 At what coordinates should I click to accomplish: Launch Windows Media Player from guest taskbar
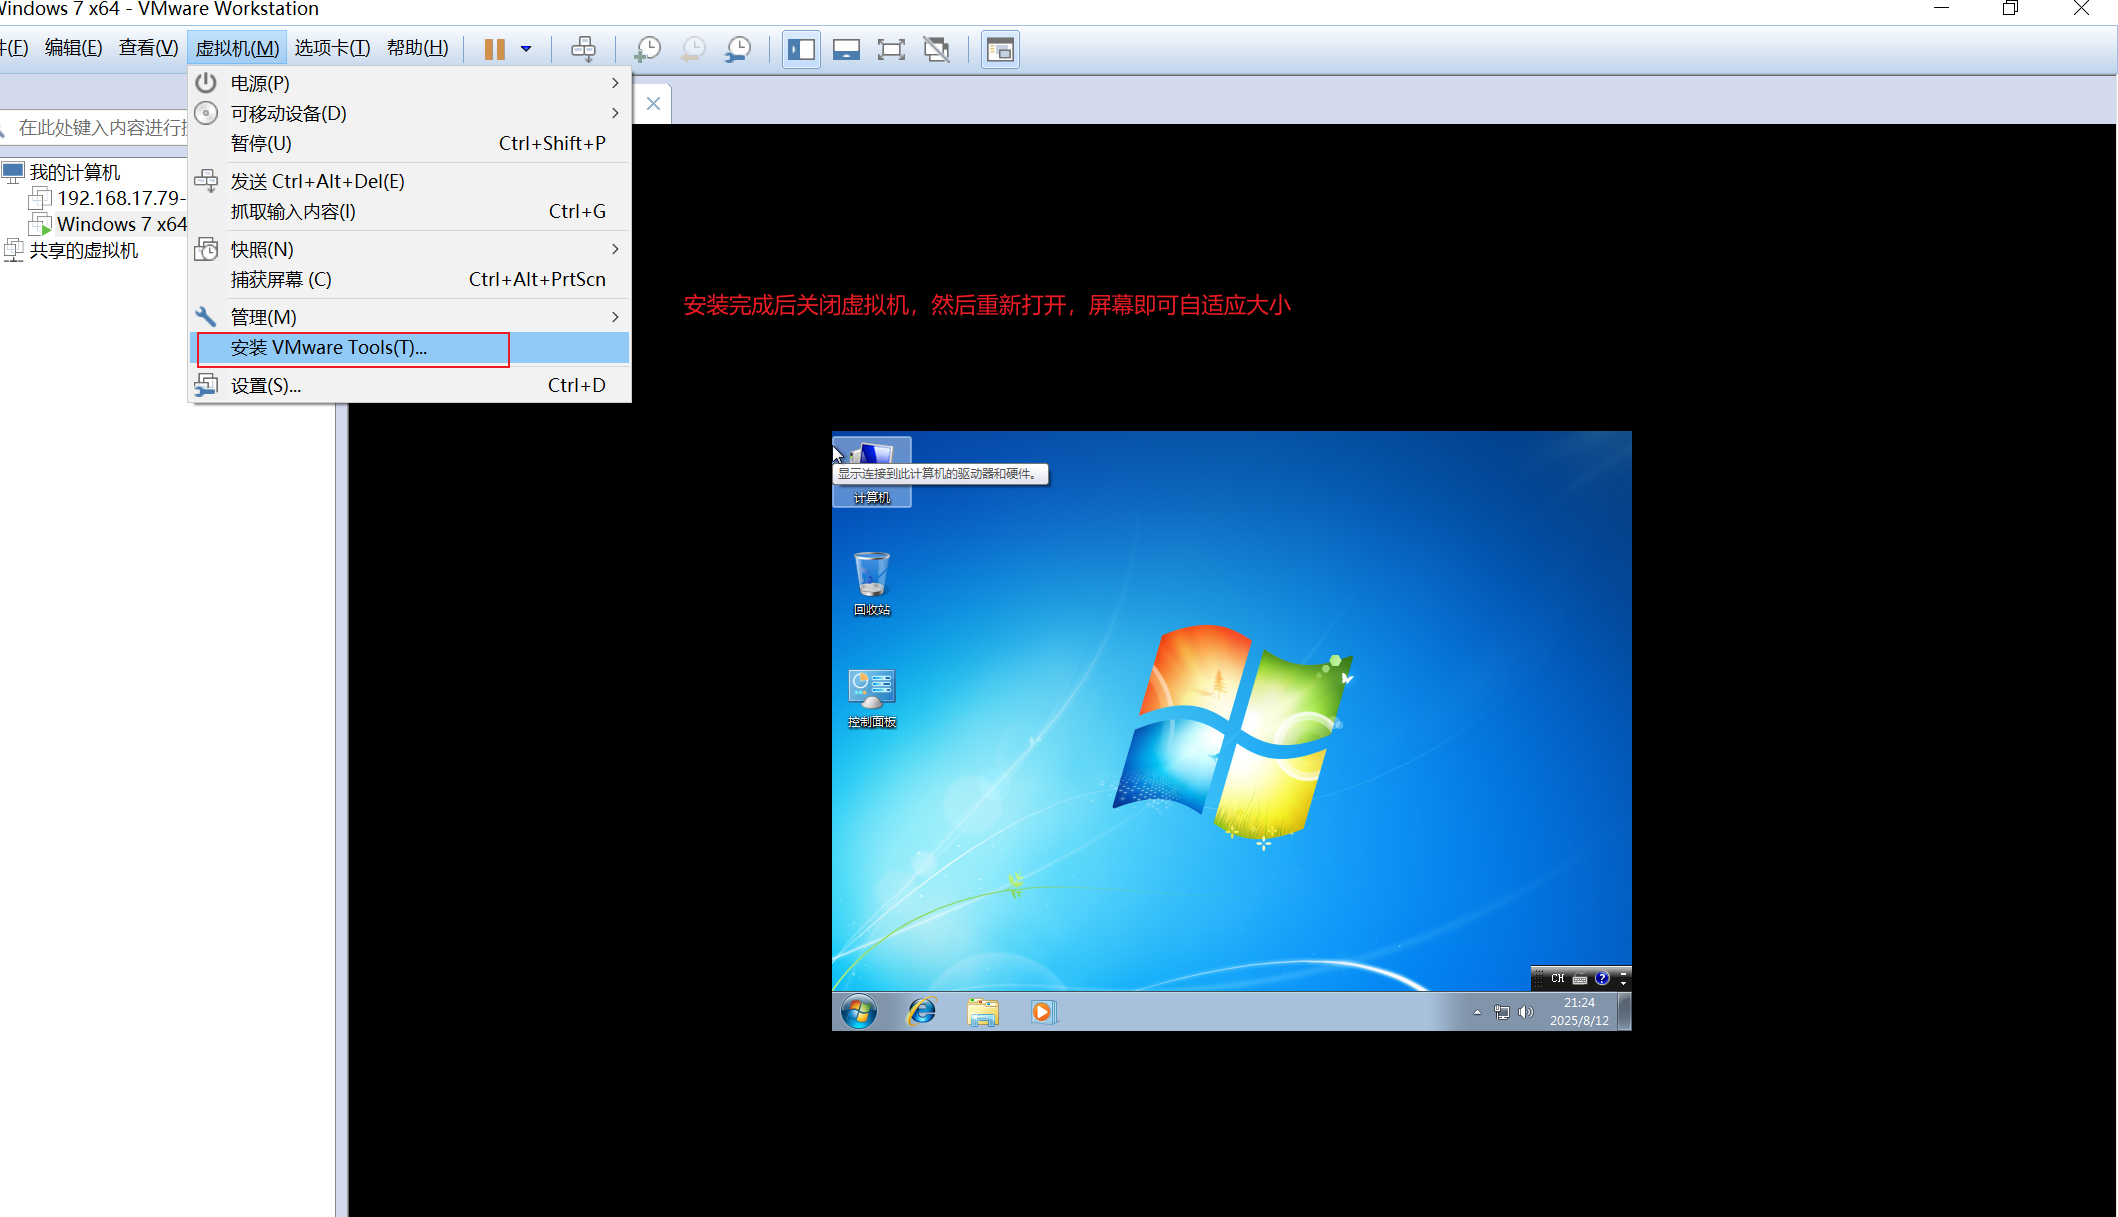(x=1042, y=1012)
